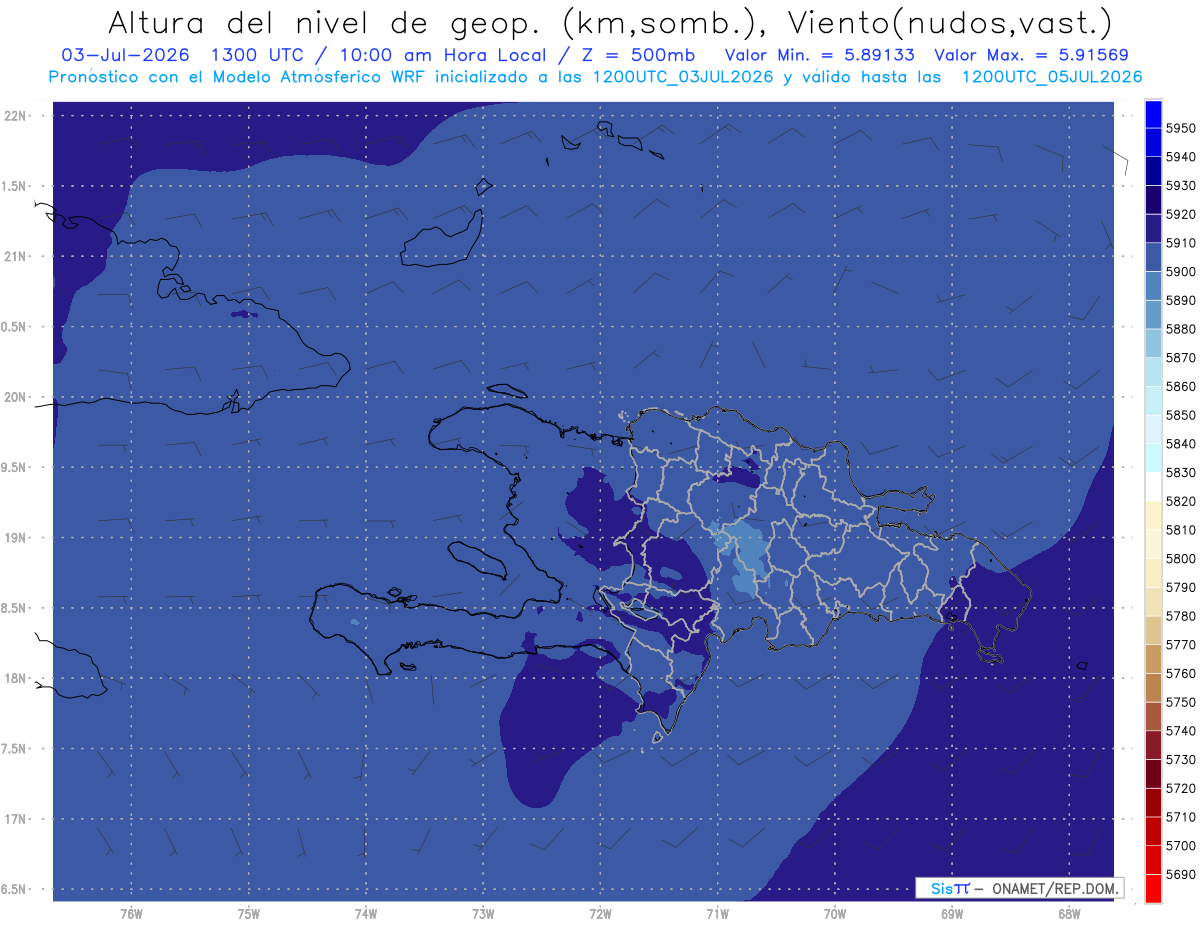The width and height of the screenshot is (1200, 927).
Task: Click the '1.5N' latitude label
Action: [x=14, y=186]
